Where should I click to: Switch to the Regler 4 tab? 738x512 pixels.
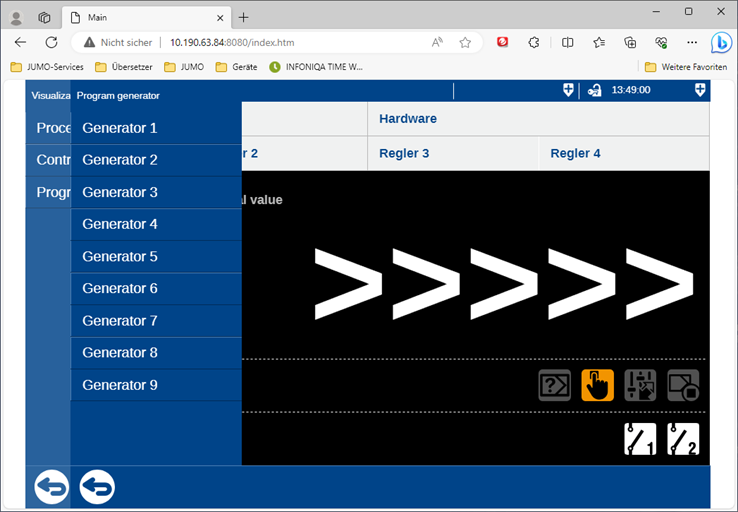tap(575, 153)
